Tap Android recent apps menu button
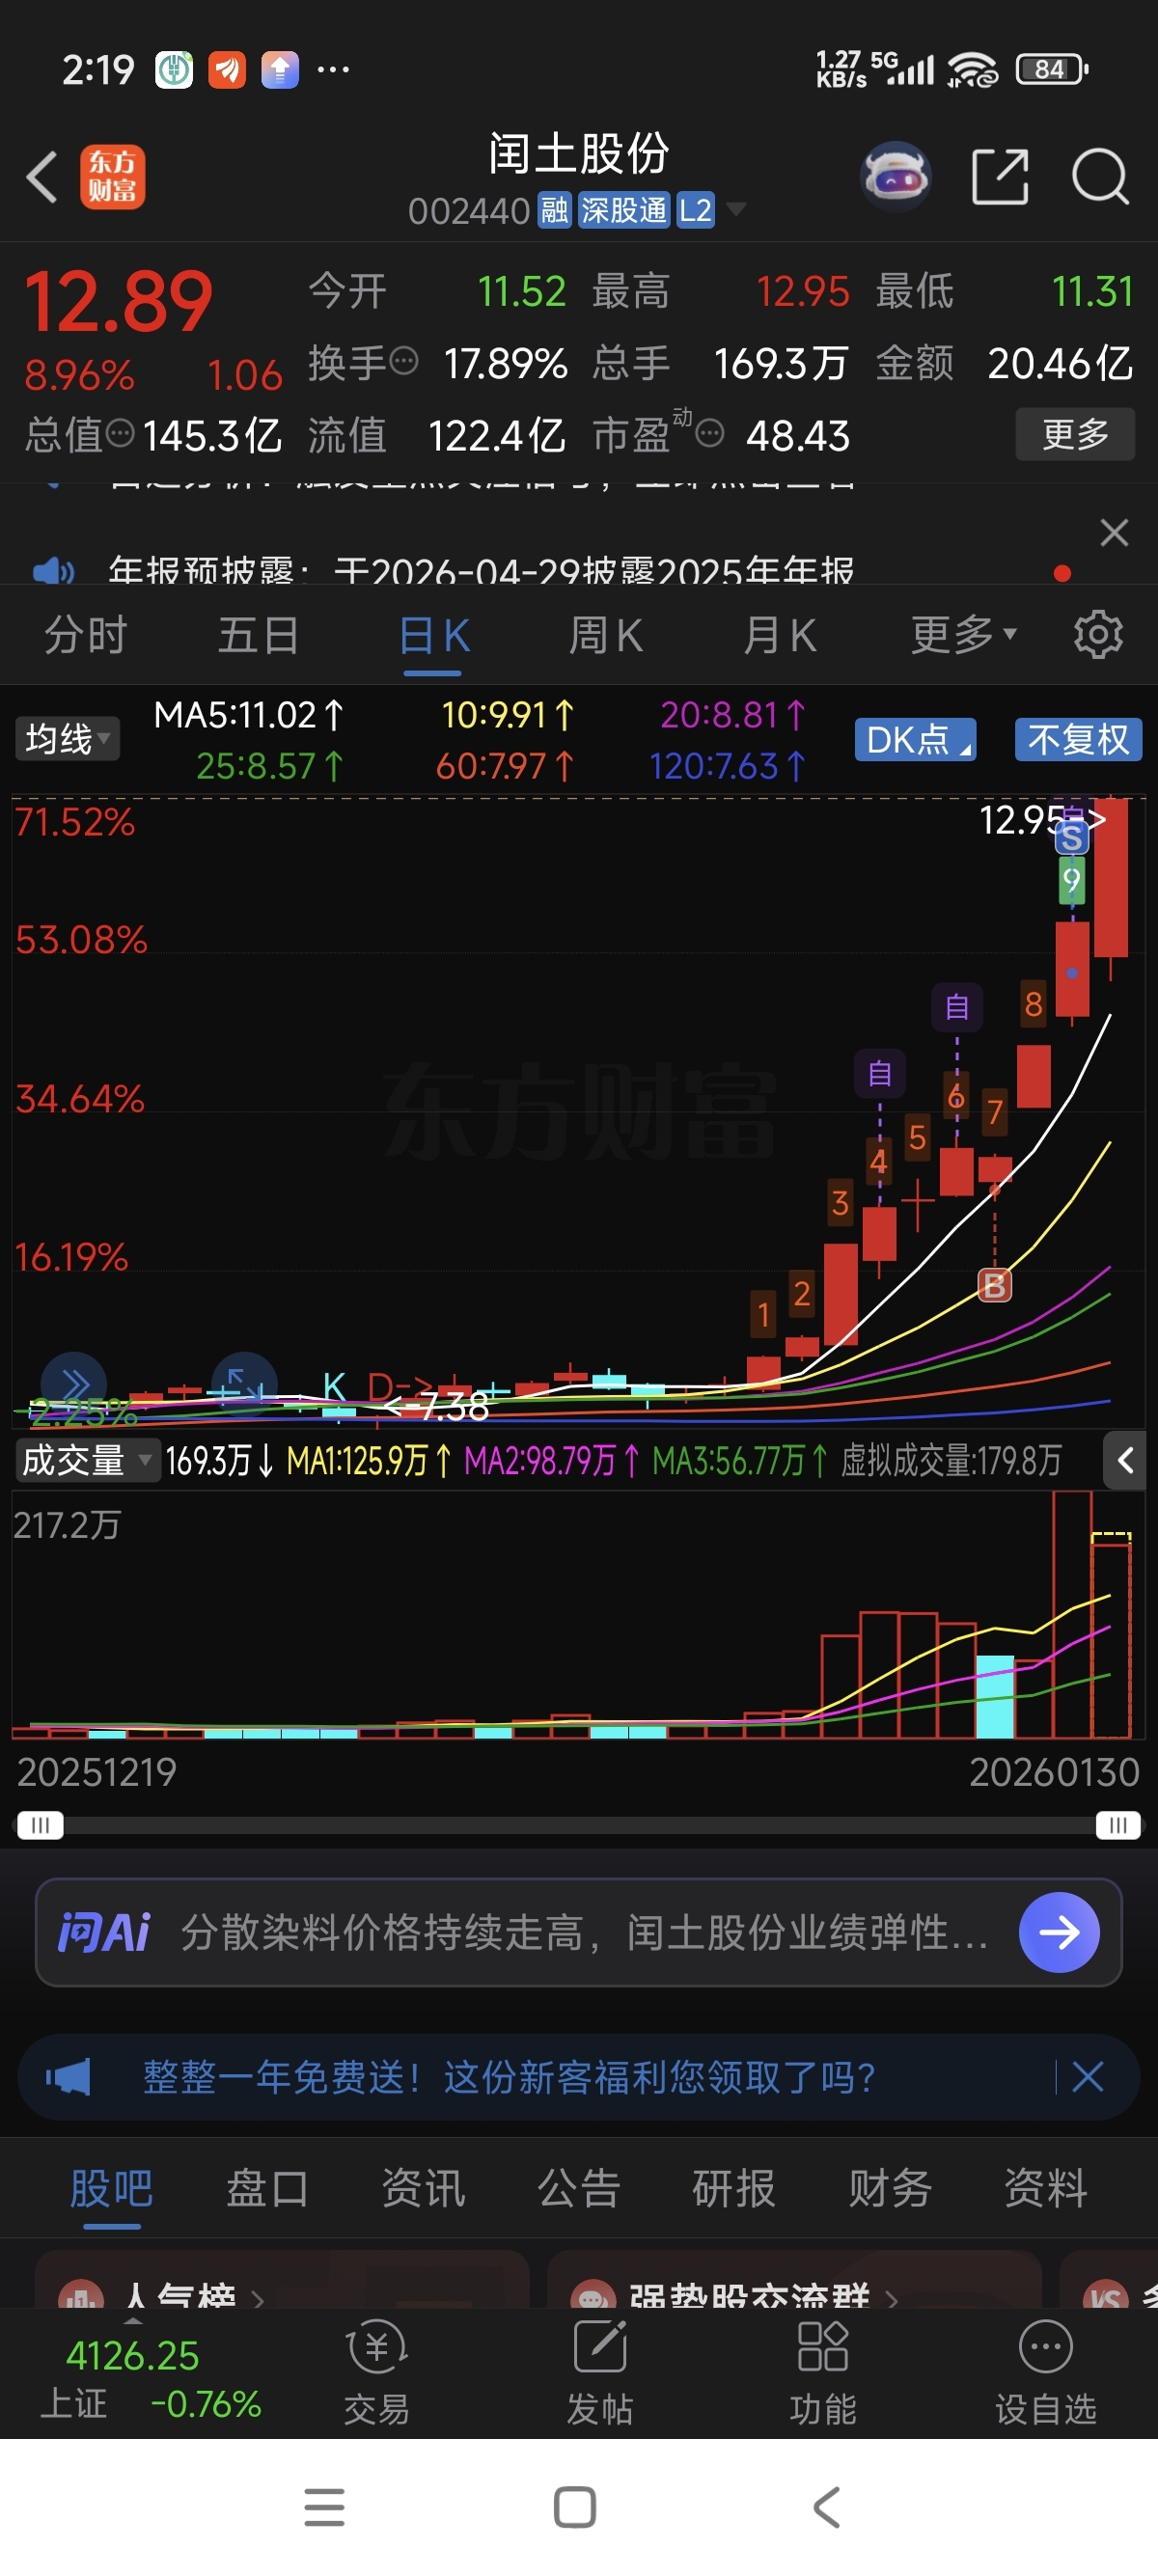 tap(324, 2507)
